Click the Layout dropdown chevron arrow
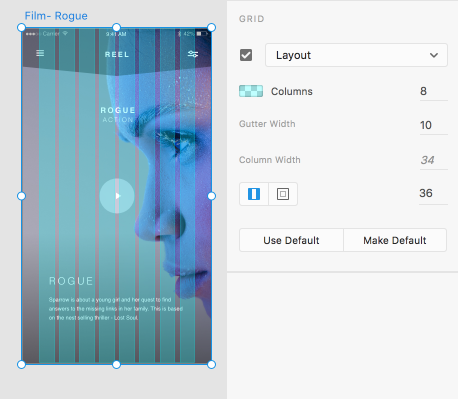This screenshot has height=399, width=458. pyautogui.click(x=434, y=55)
